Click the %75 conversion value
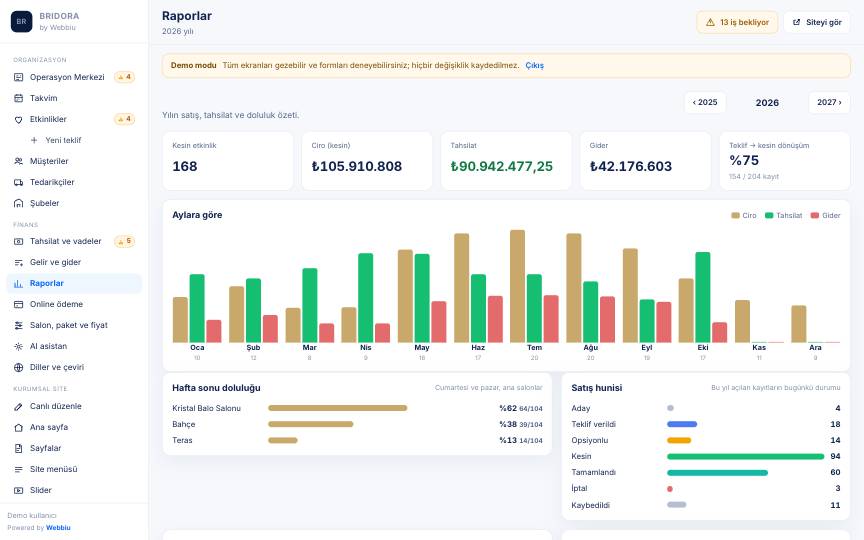864x540 pixels. 744,160
